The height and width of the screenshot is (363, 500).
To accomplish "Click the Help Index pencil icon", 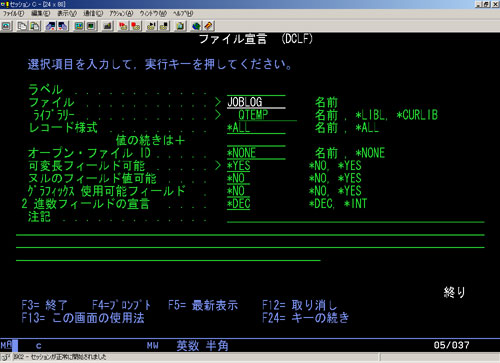I will 208,26.
